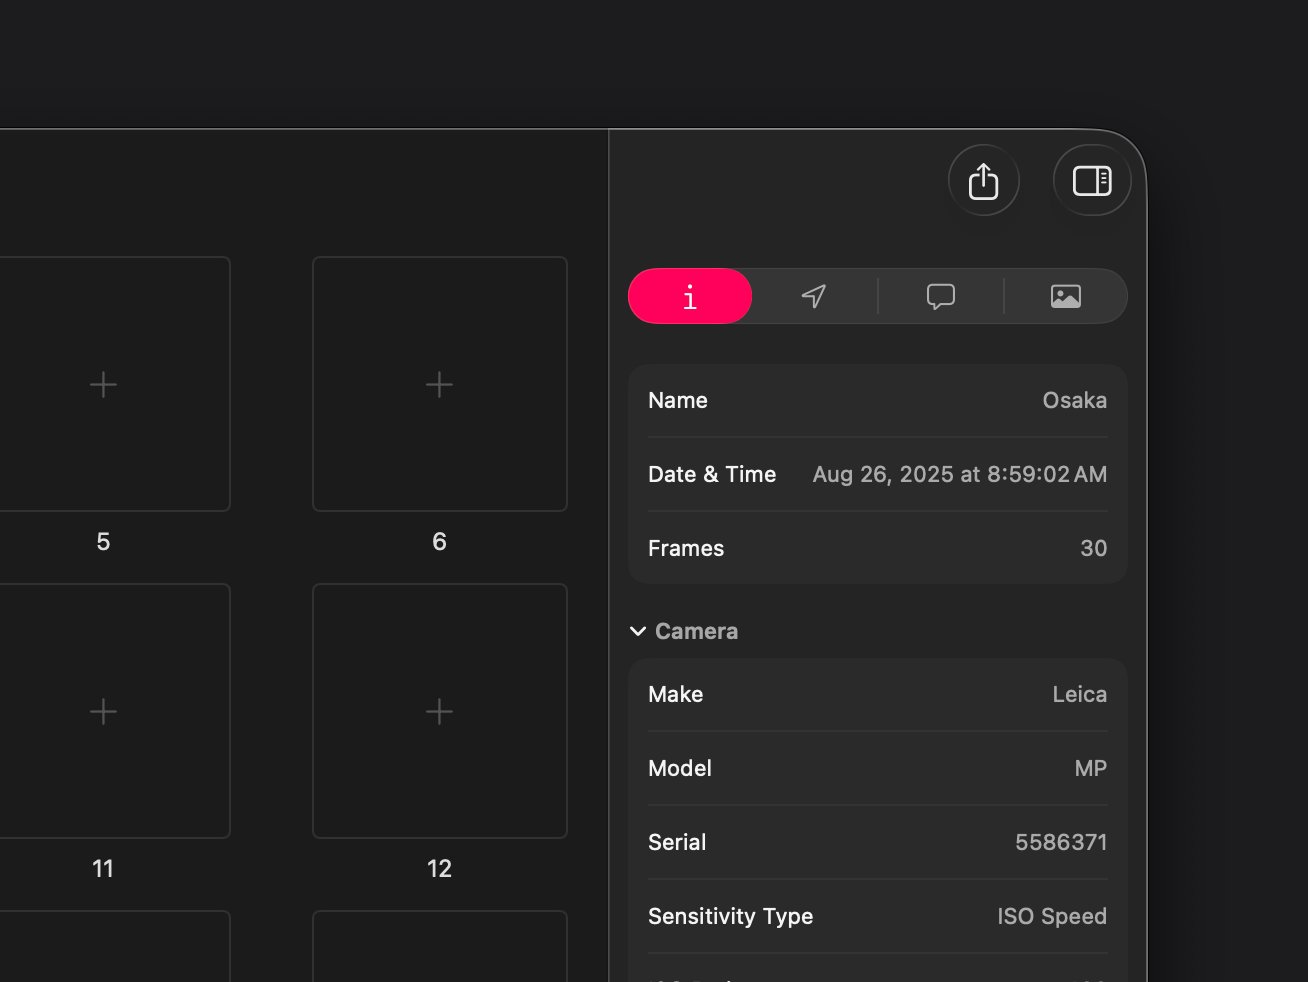Click plus icon in frame 12

[439, 711]
